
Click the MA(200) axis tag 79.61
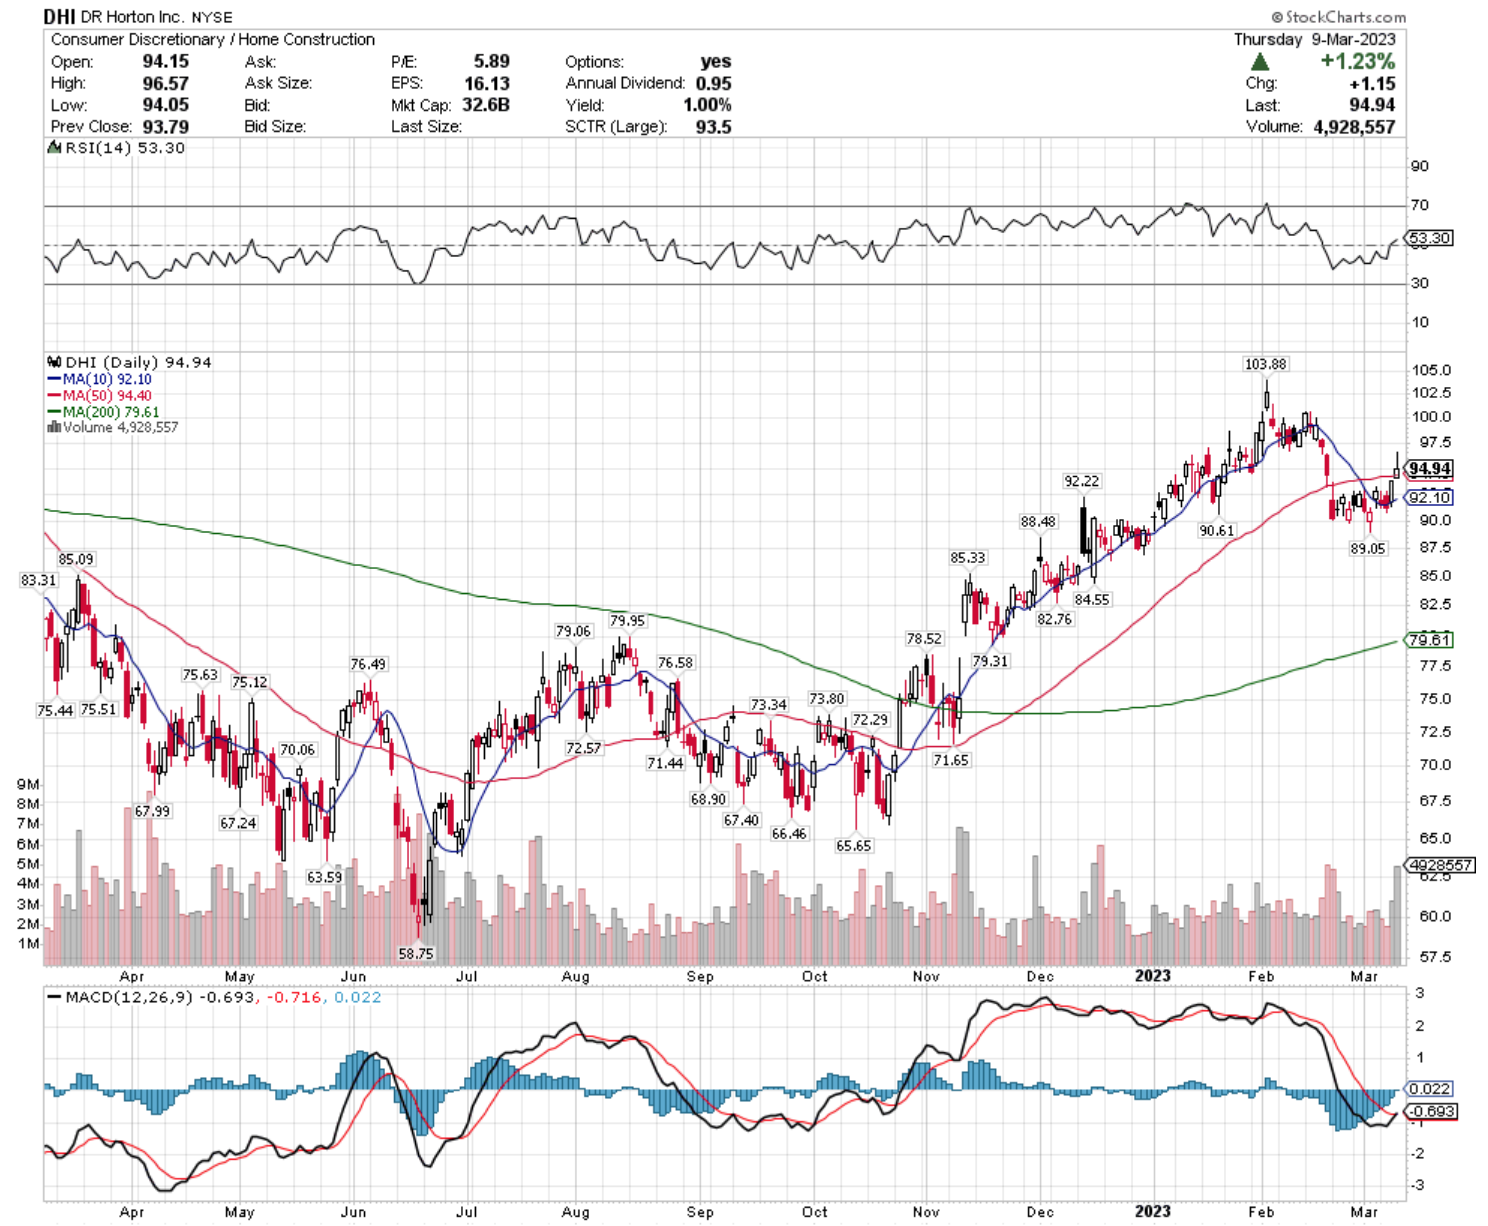[x=1429, y=640]
